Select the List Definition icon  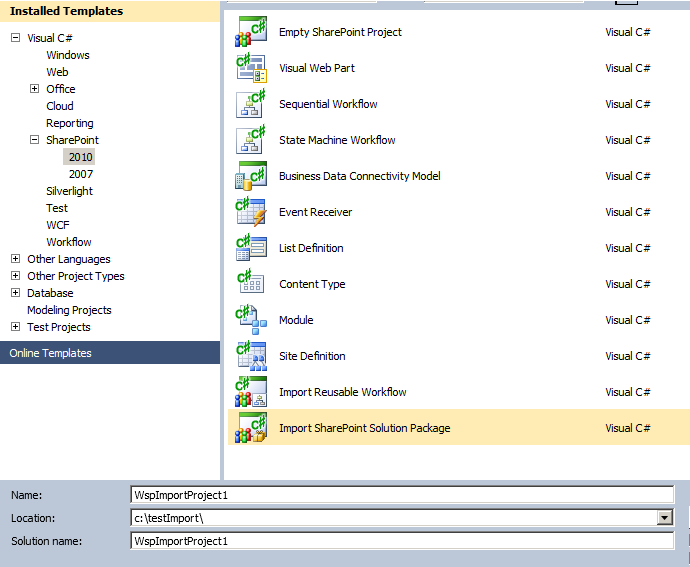click(x=250, y=248)
